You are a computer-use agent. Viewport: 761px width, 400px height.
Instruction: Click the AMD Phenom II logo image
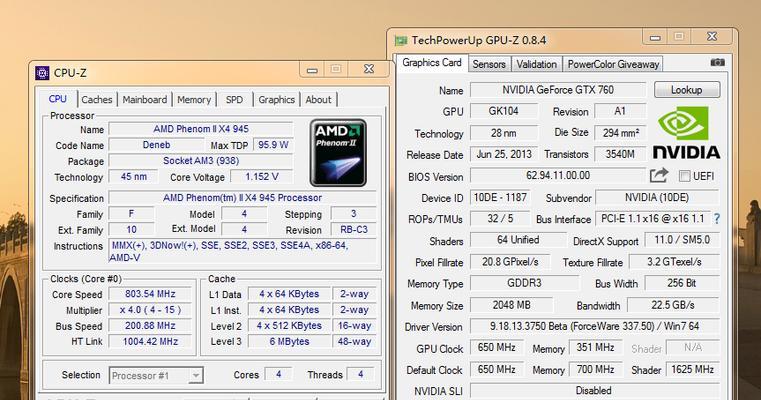(338, 153)
